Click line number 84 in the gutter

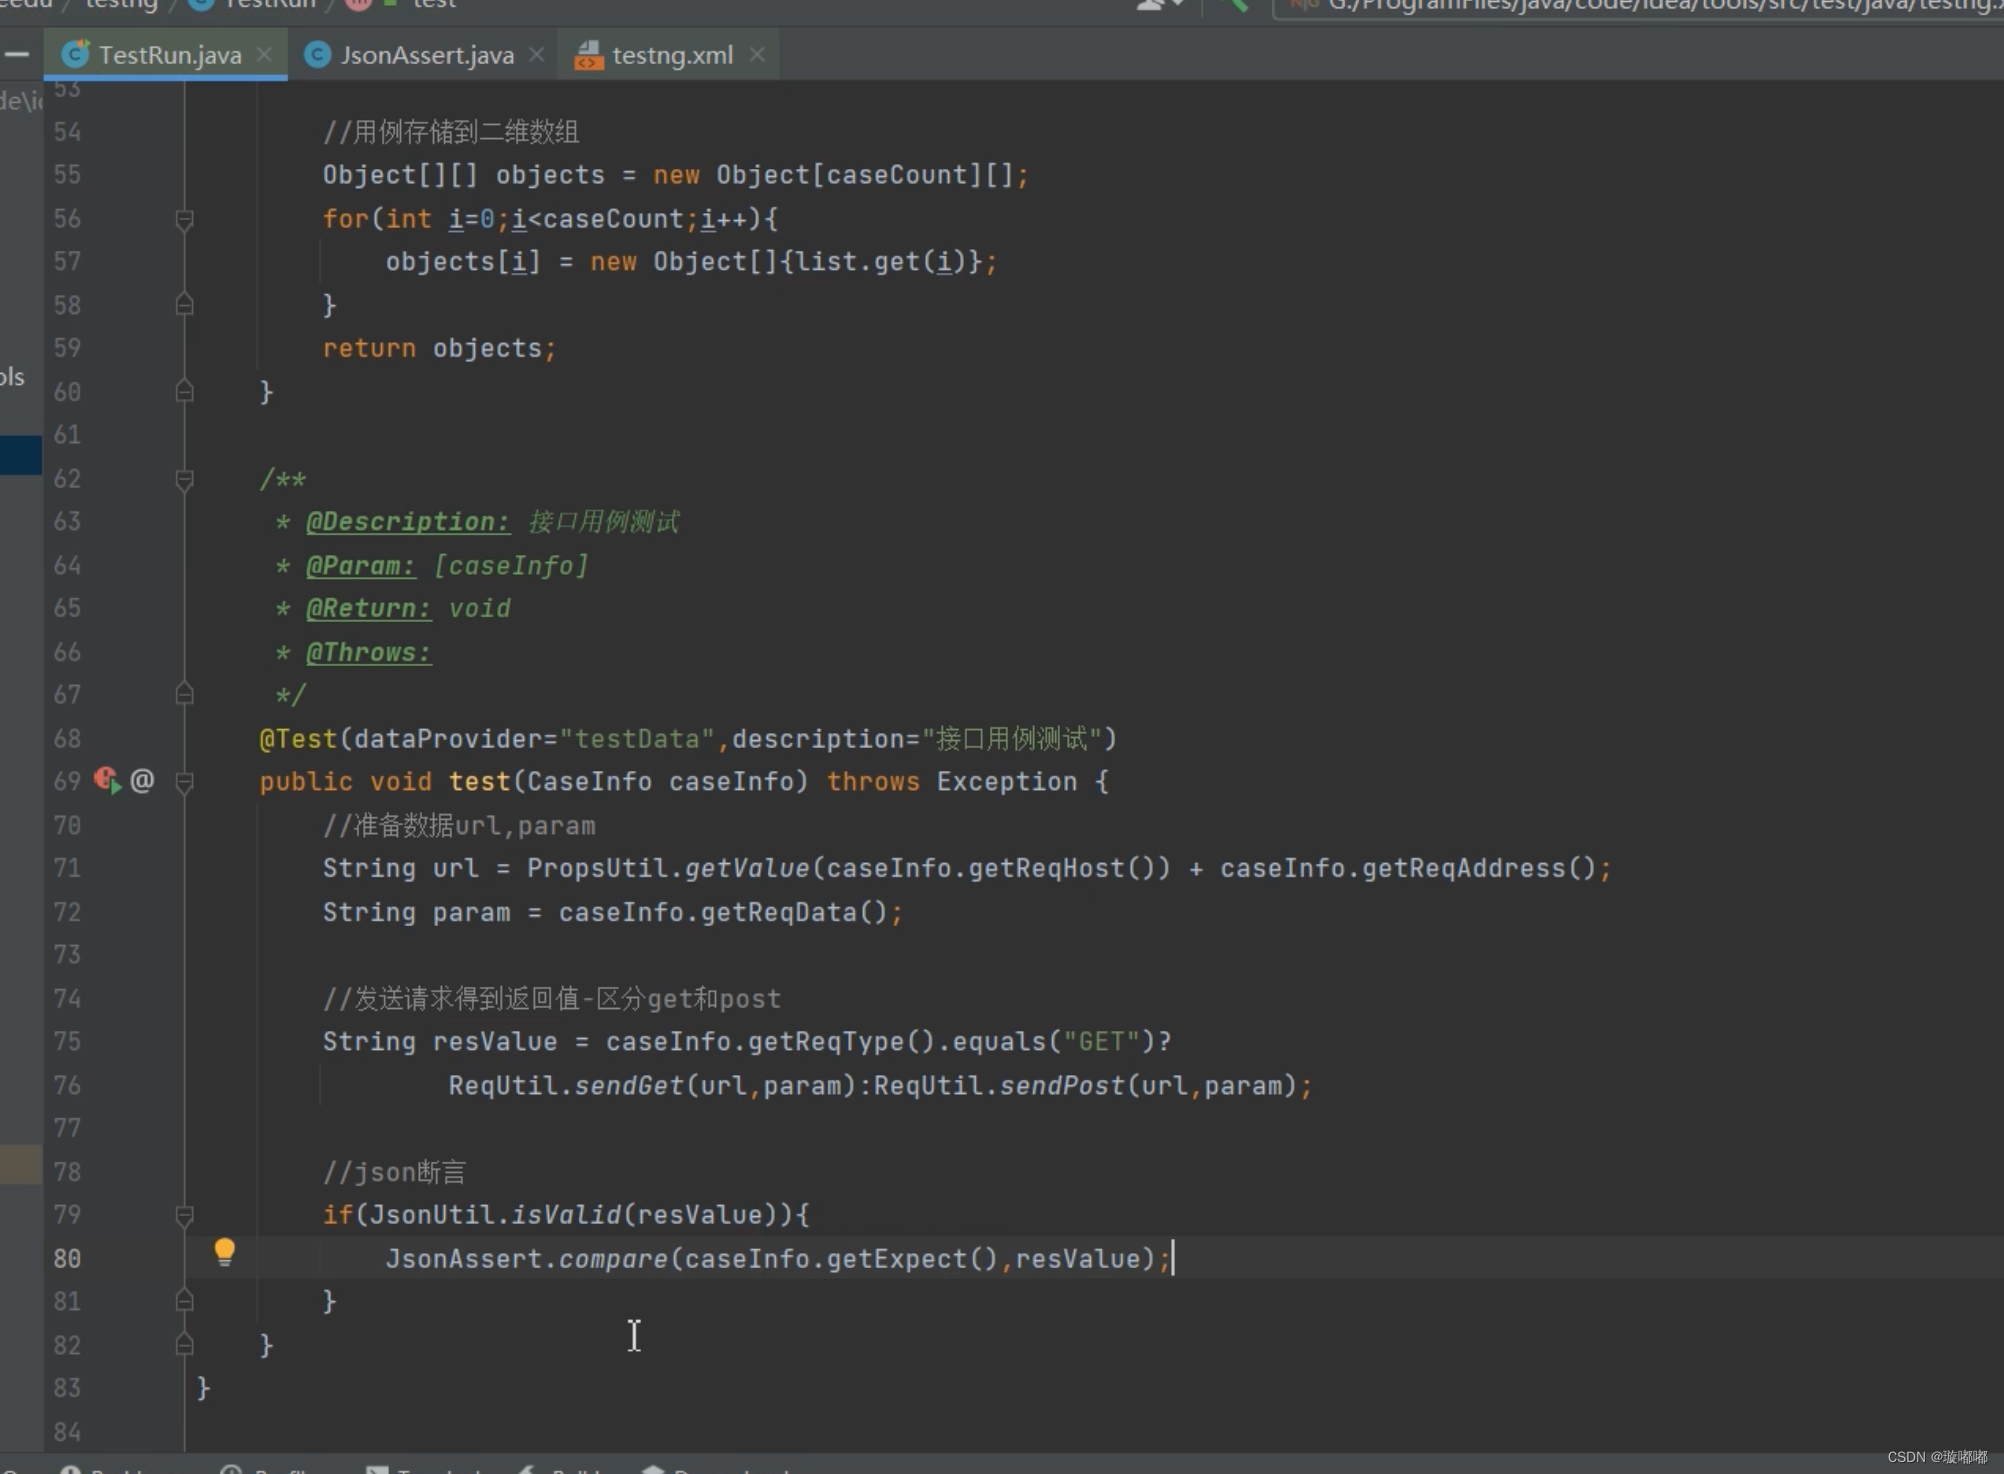pyautogui.click(x=67, y=1431)
